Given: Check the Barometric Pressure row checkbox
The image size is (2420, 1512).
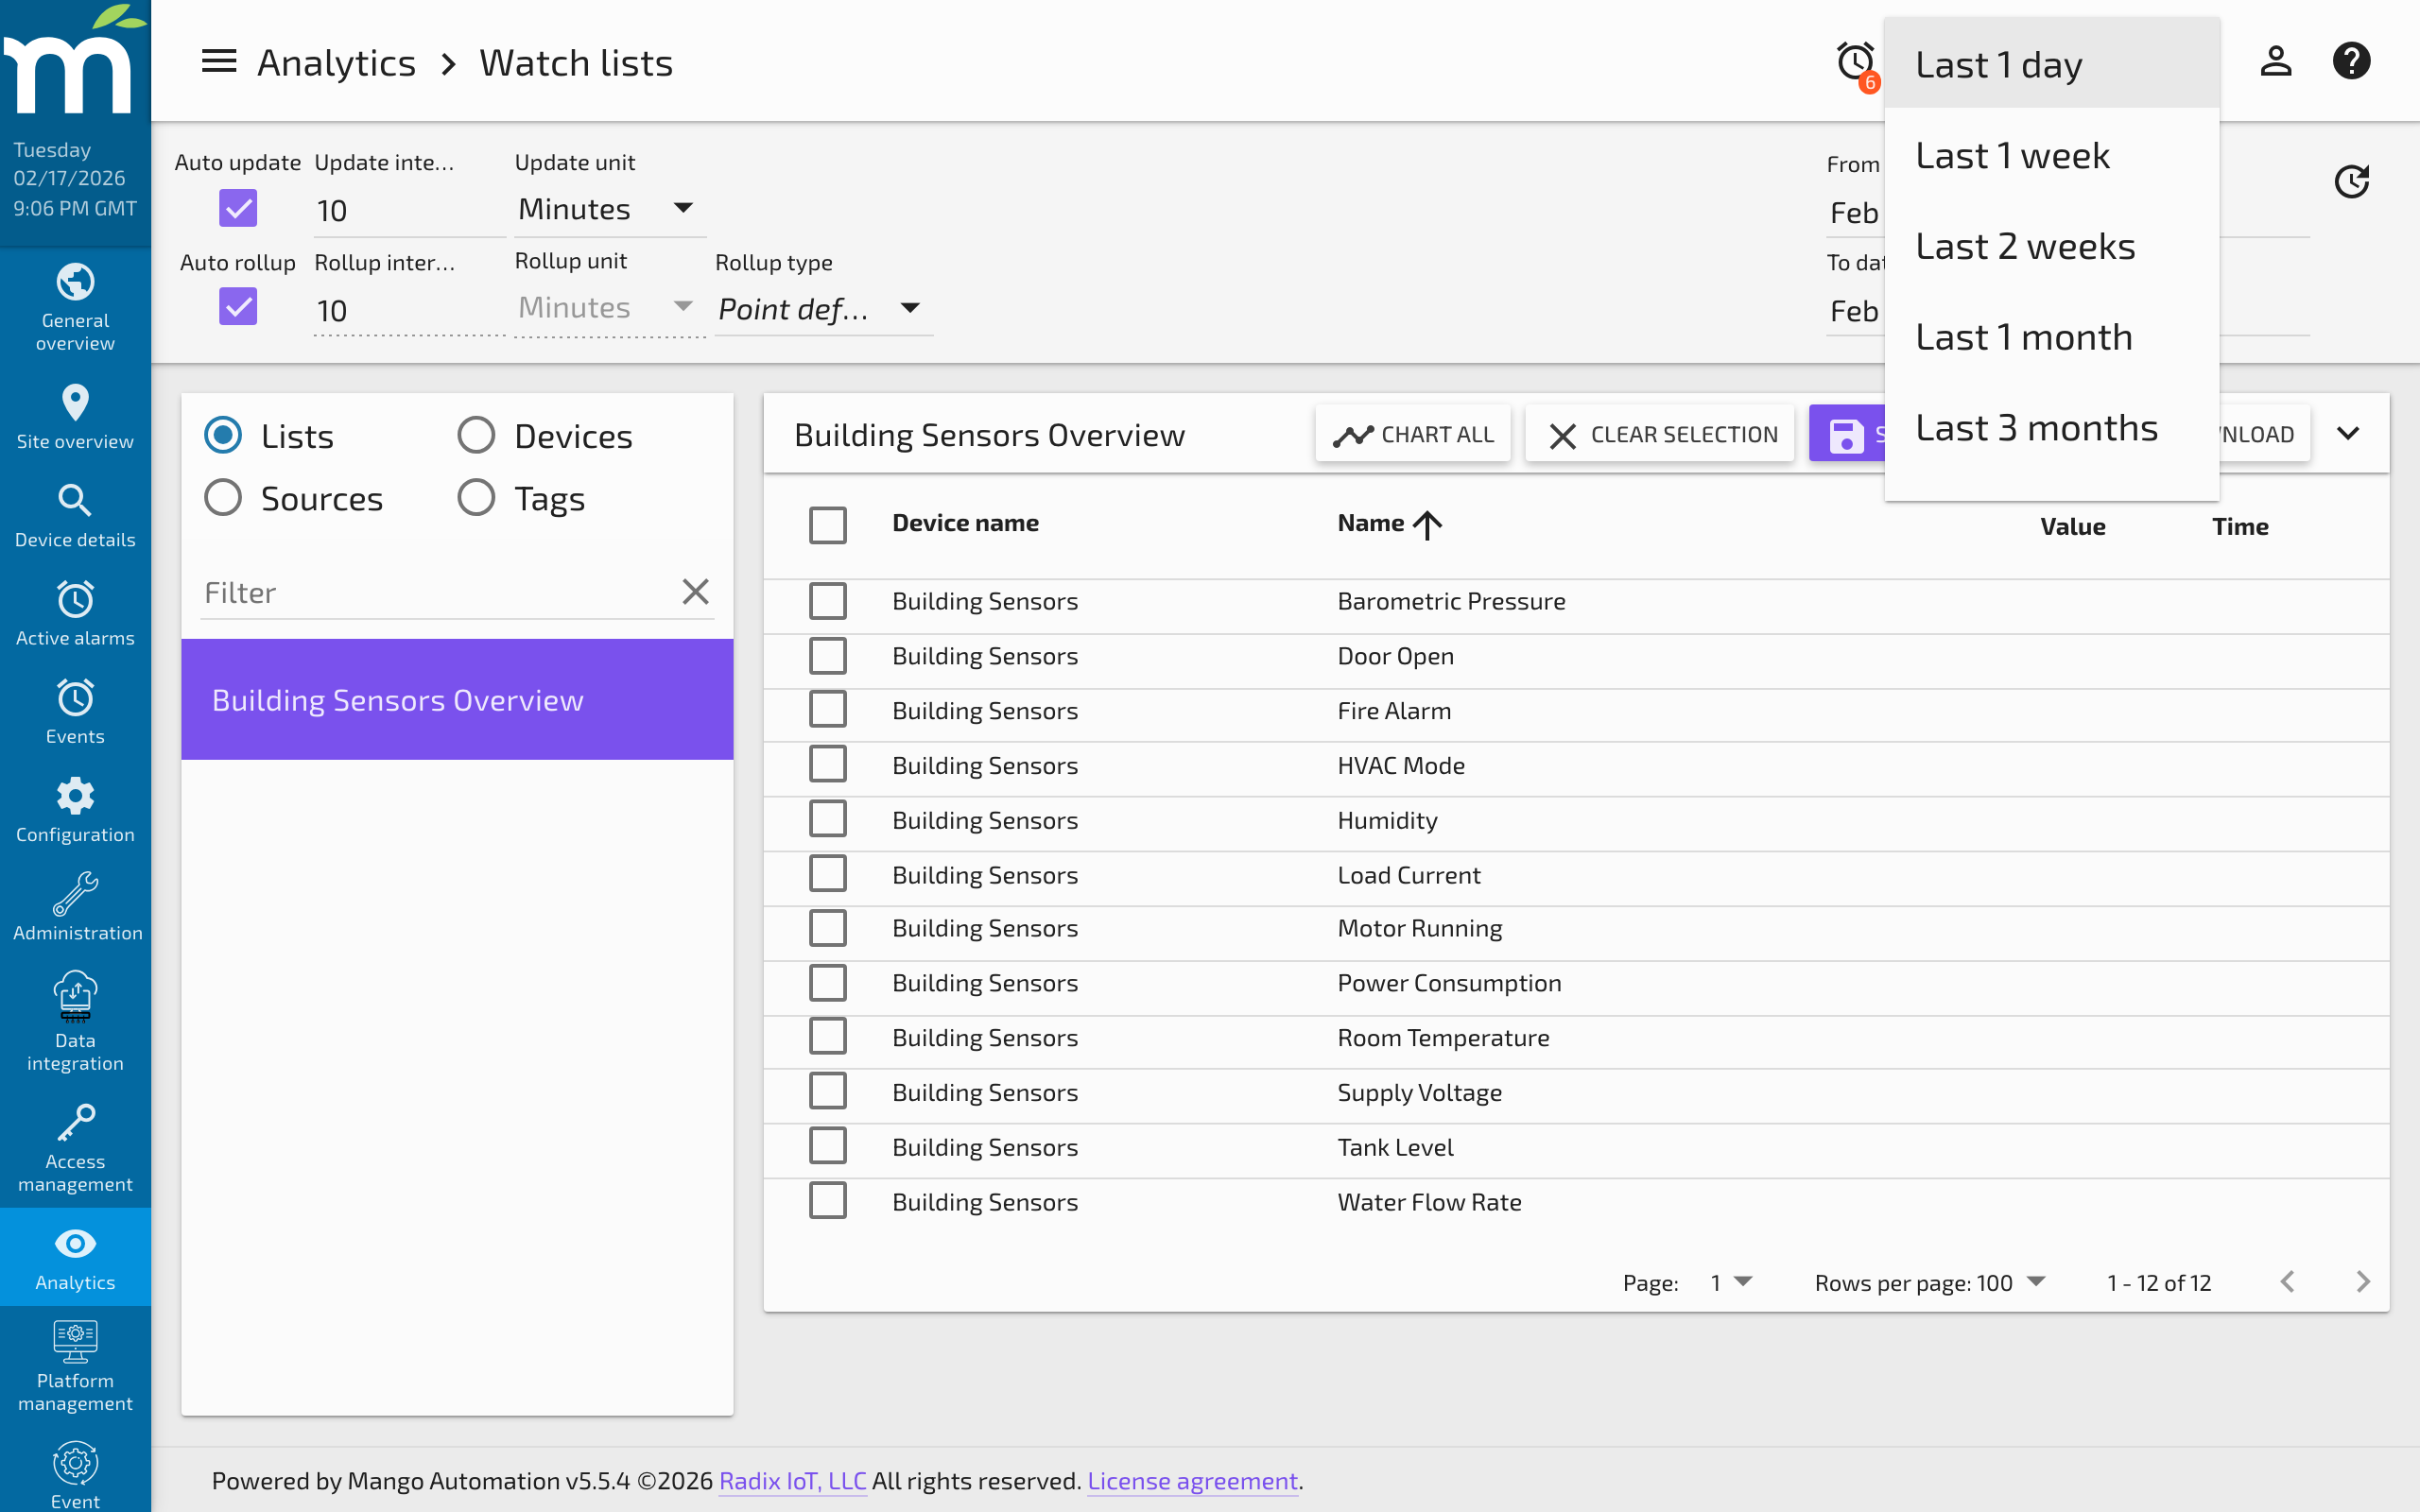Looking at the screenshot, I should (828, 600).
